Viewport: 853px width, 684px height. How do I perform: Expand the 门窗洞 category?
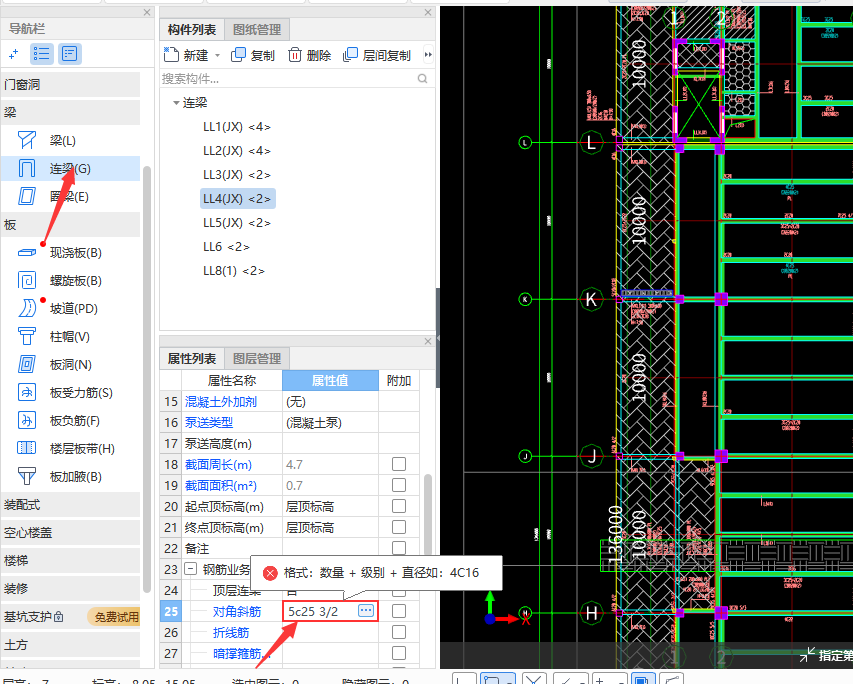[x=71, y=84]
